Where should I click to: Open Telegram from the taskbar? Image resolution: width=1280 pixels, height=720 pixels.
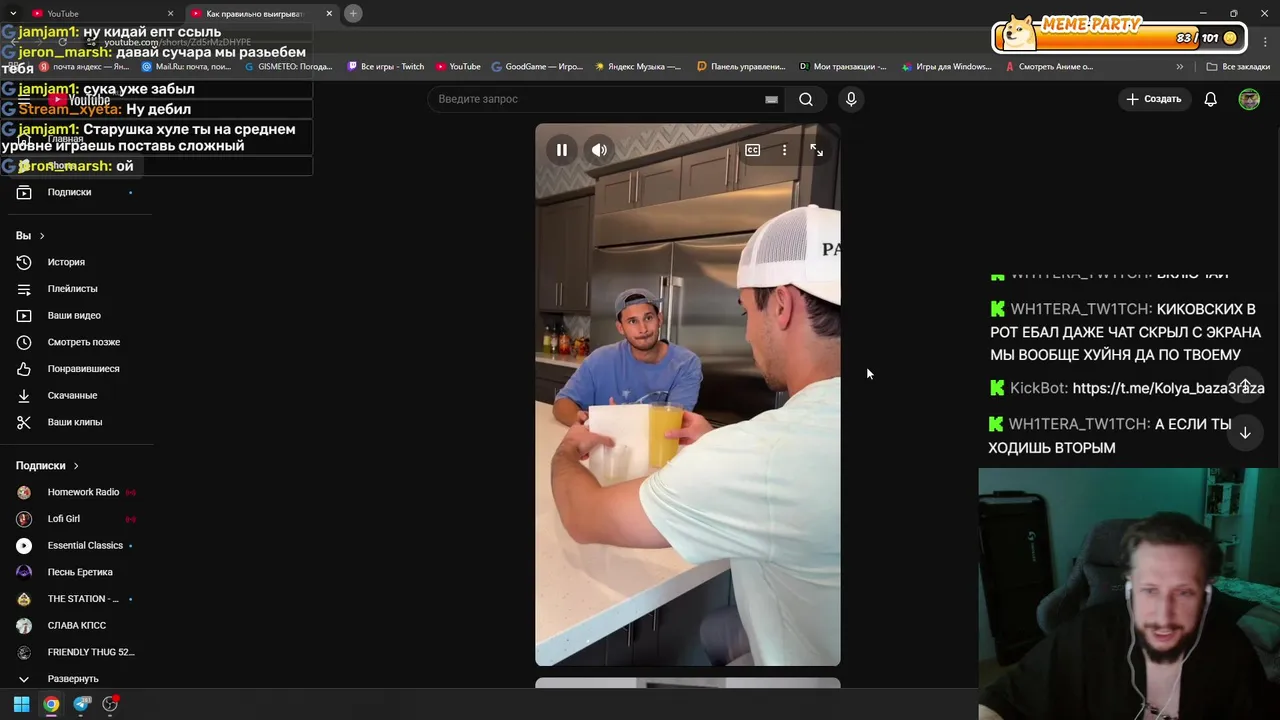tap(82, 704)
